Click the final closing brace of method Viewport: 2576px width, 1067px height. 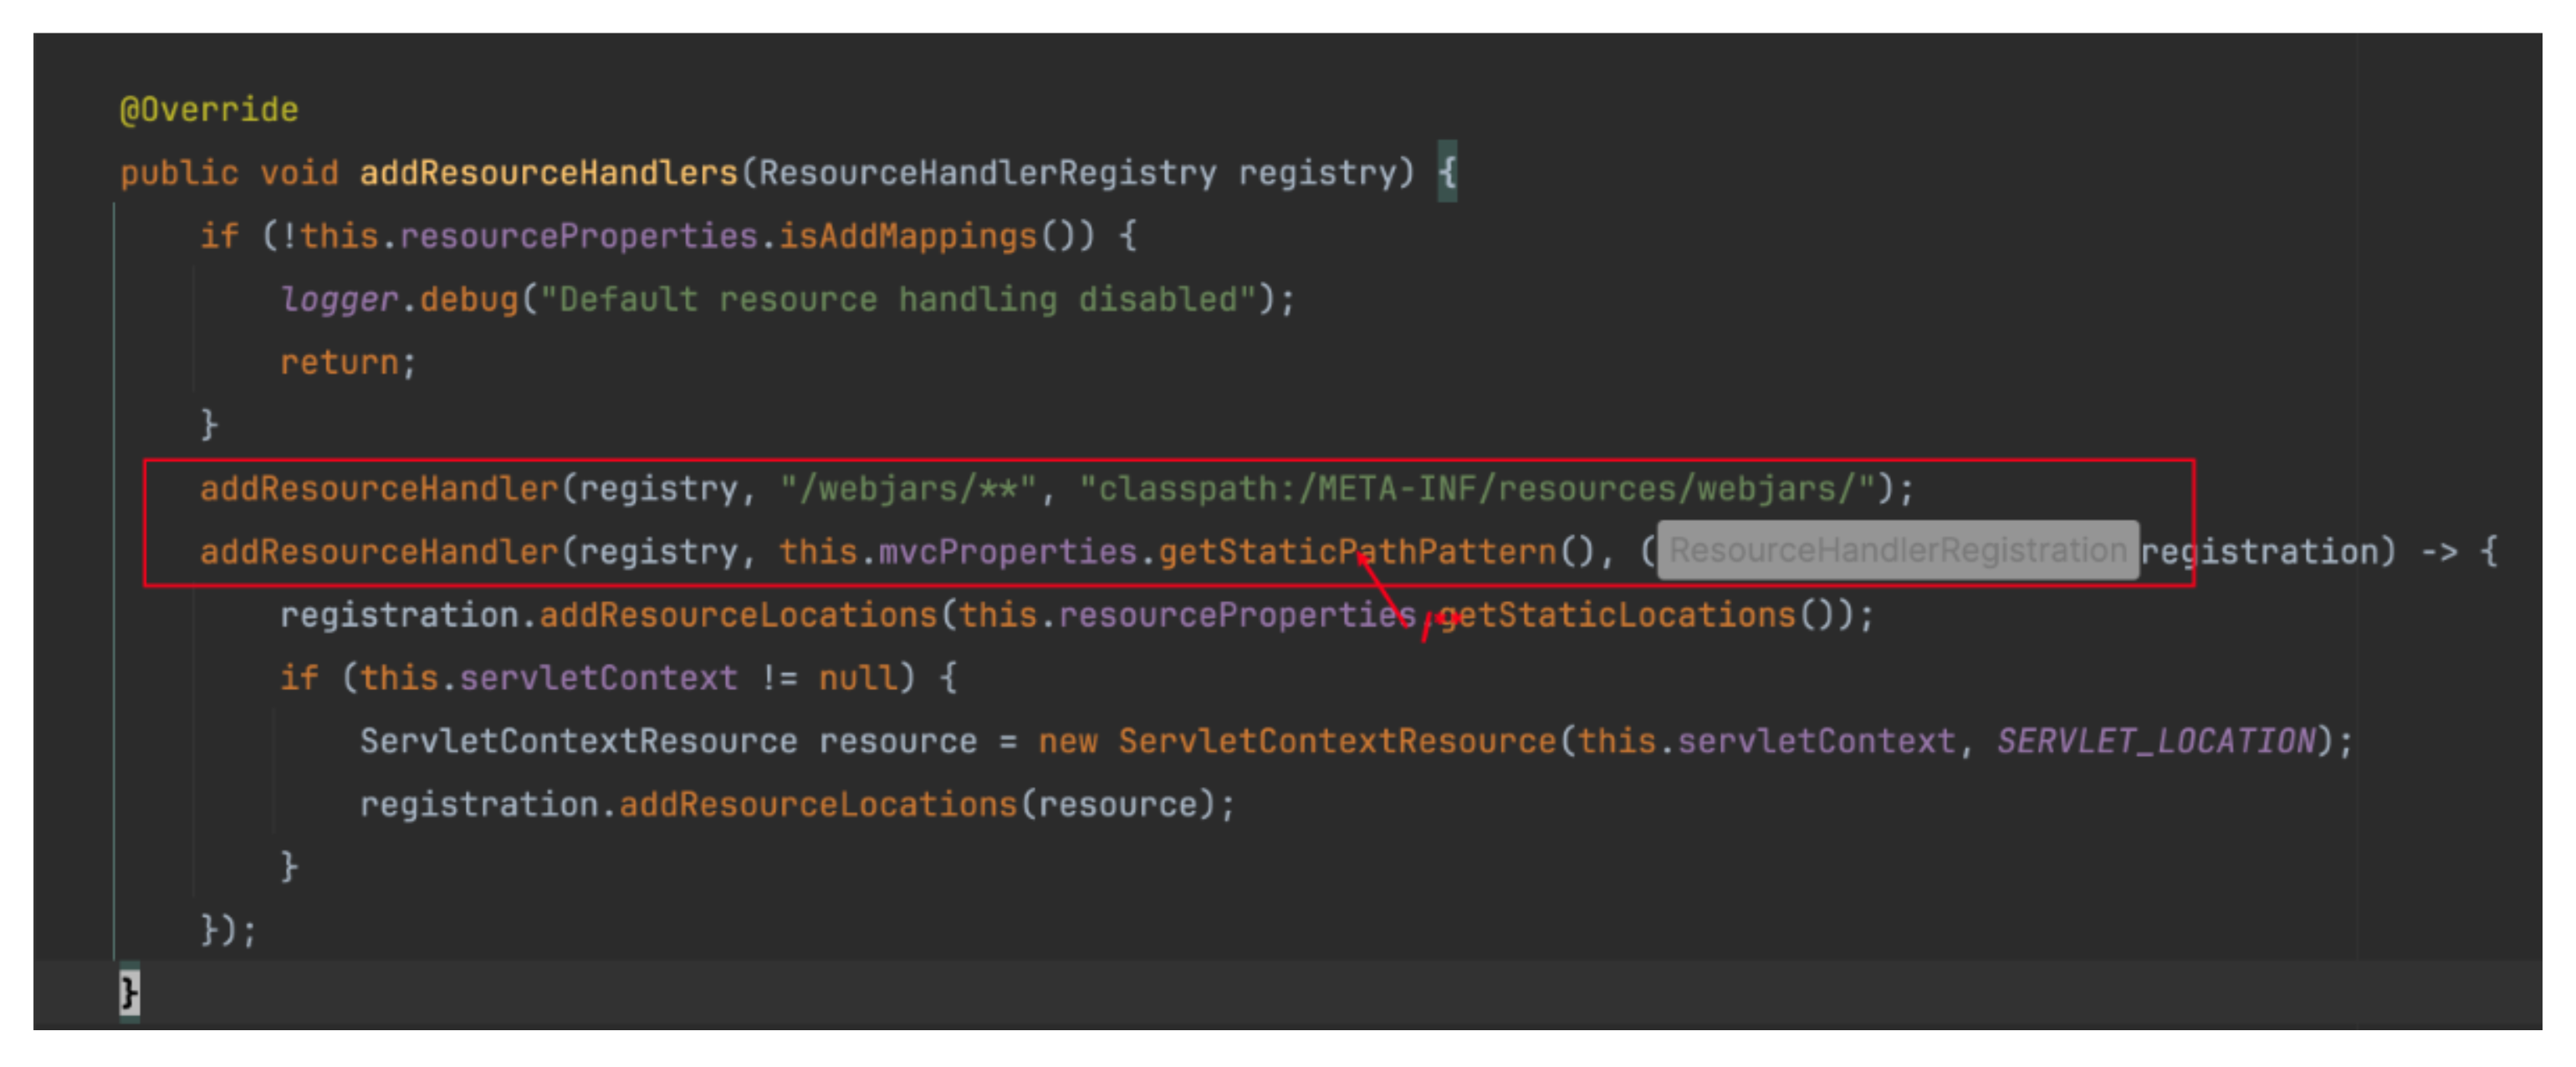pos(129,993)
